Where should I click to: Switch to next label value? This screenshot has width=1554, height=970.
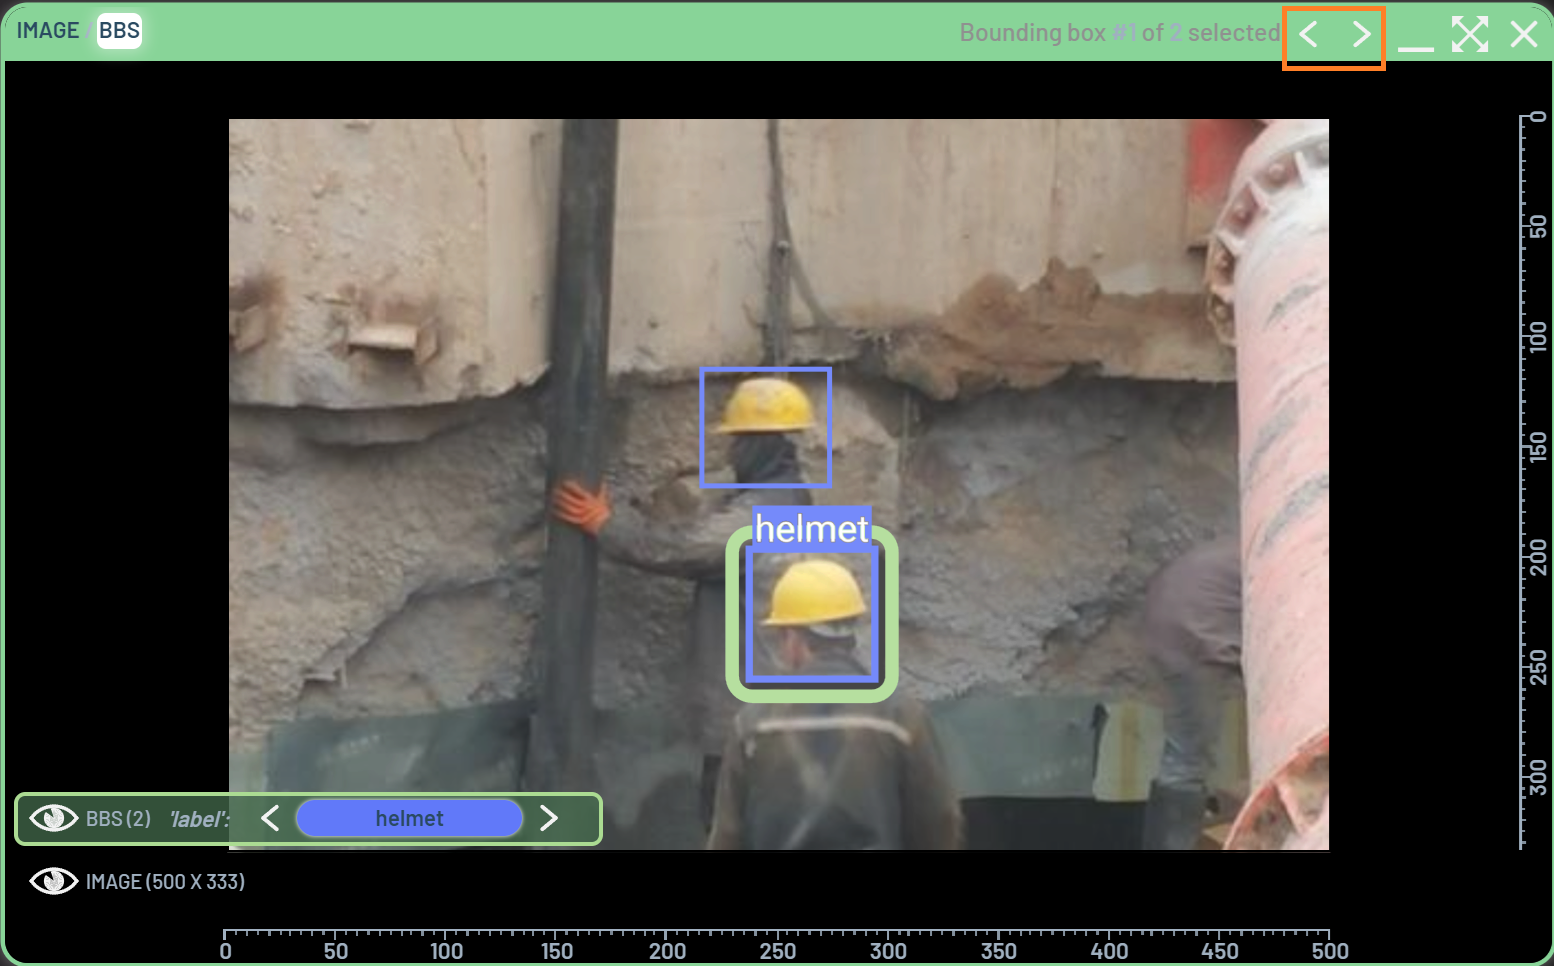click(x=548, y=819)
